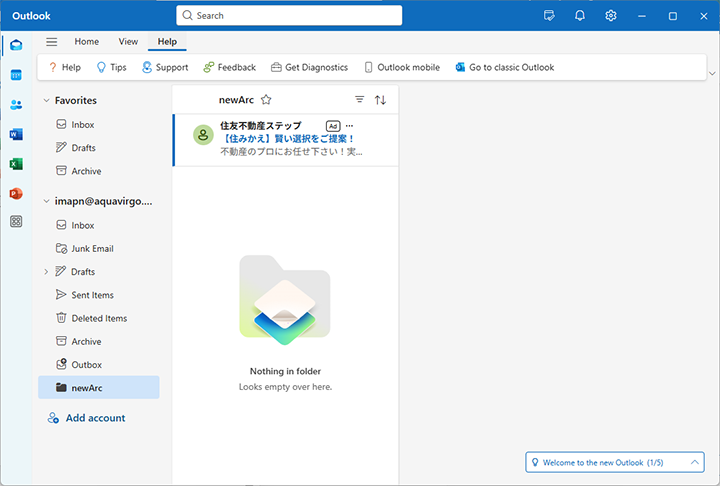Open the Calendar app in the sidebar
This screenshot has width=720, height=486.
16,75
